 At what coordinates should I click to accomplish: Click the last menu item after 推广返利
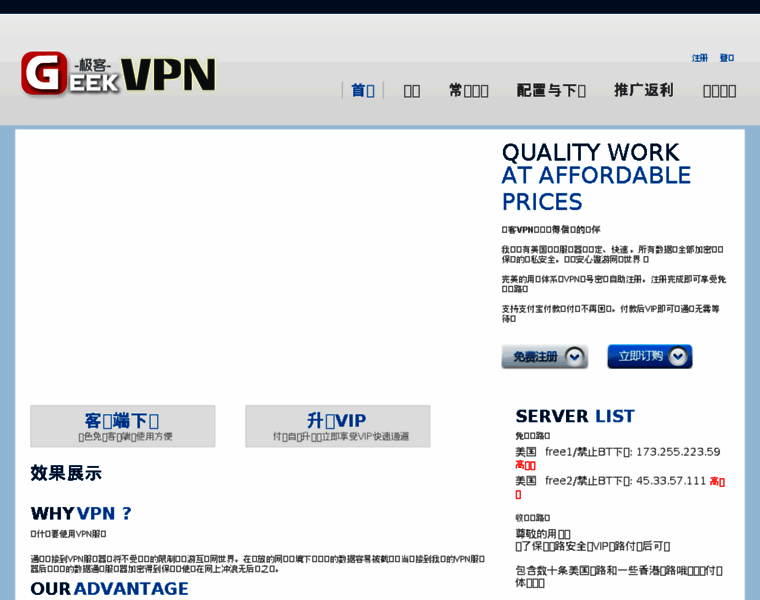(x=719, y=90)
